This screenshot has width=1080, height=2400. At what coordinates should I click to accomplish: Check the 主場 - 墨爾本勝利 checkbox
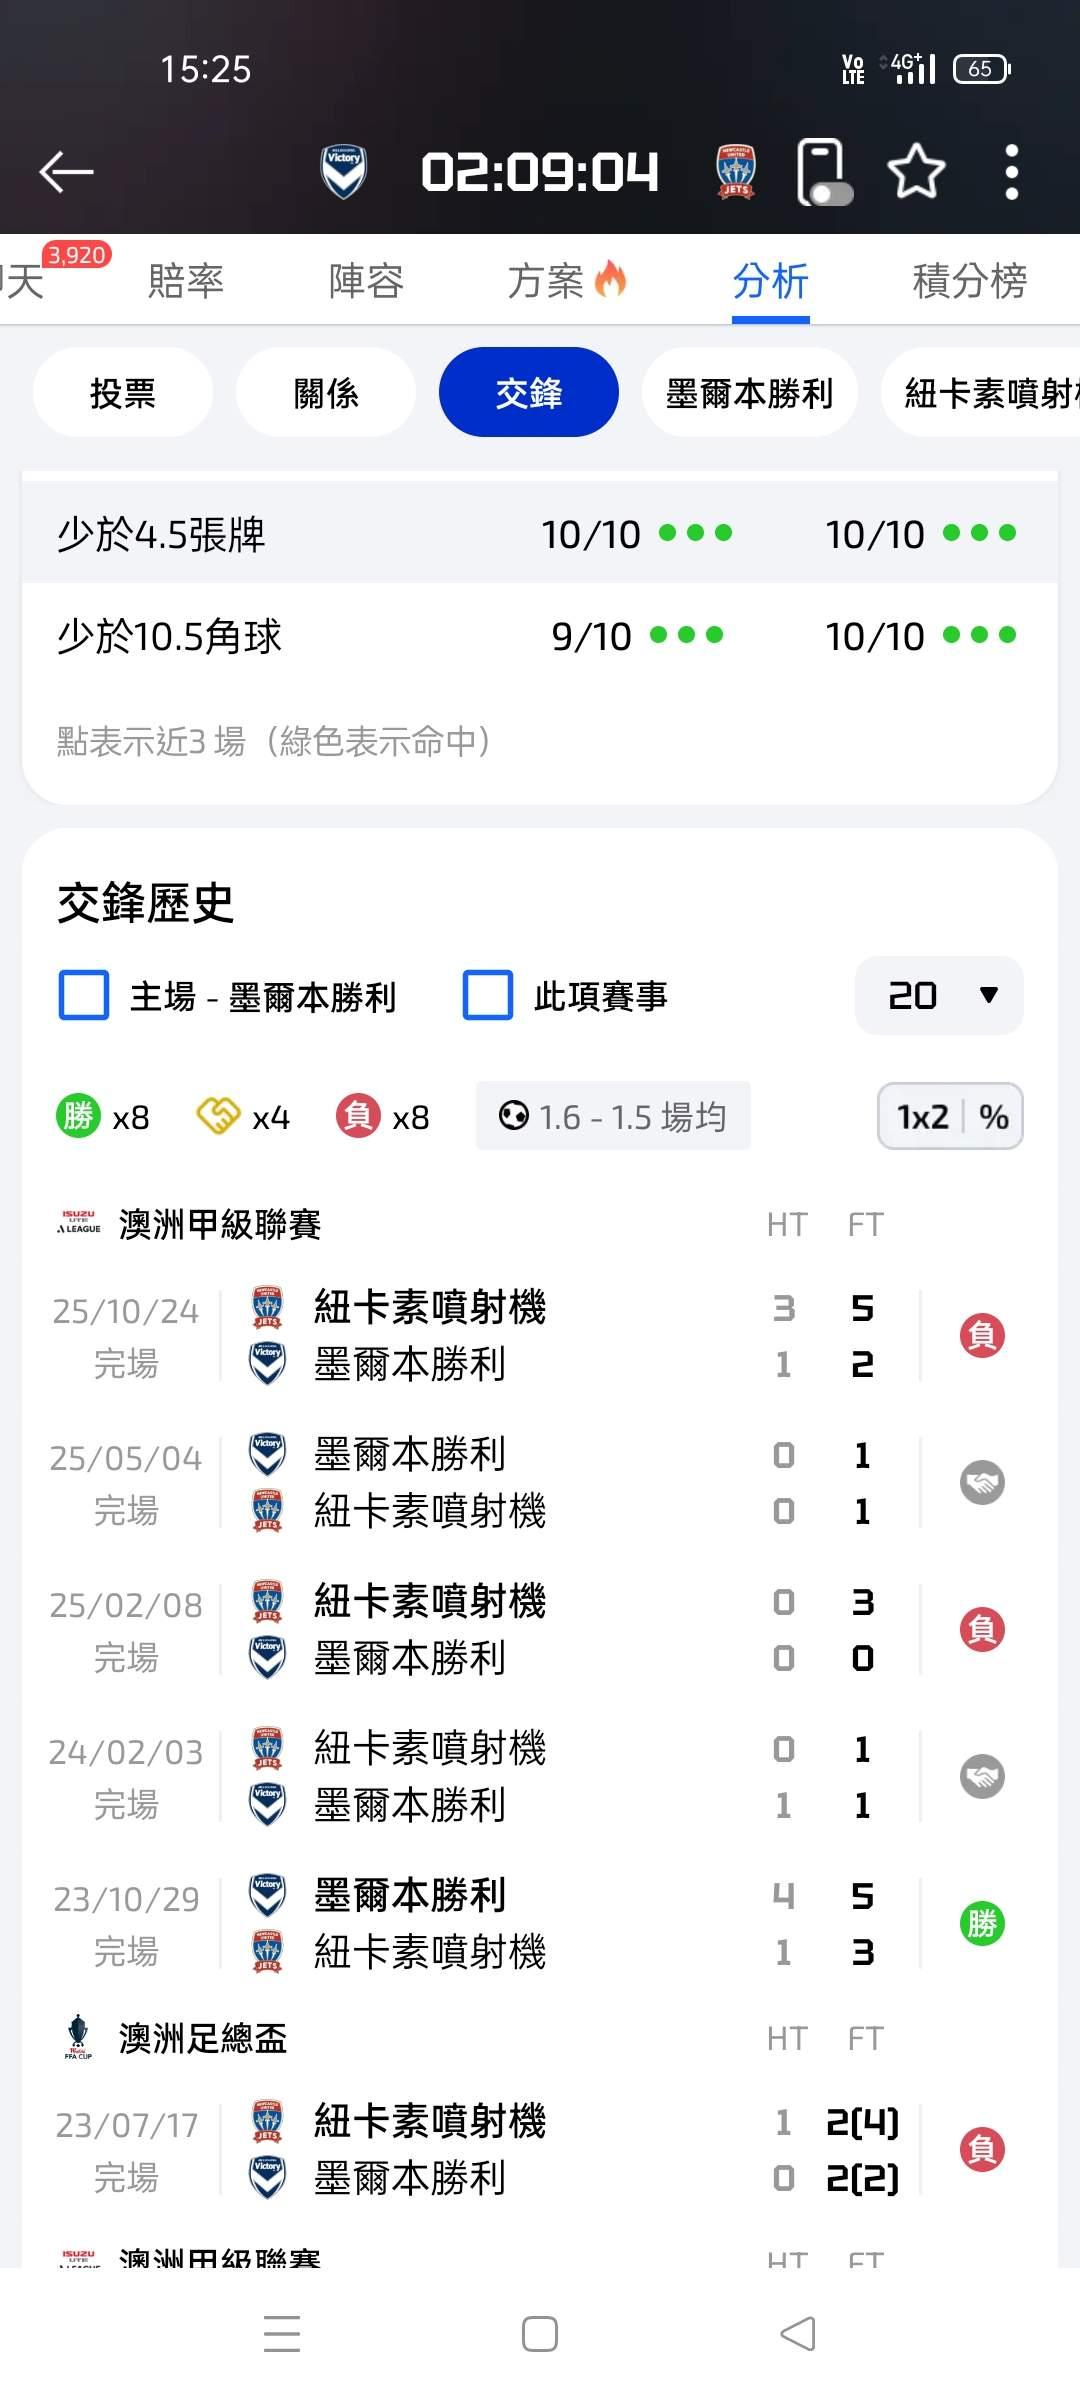(84, 996)
